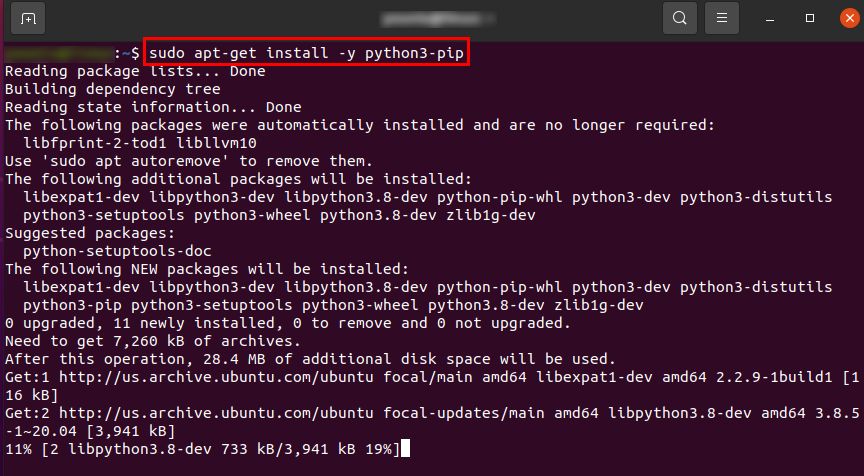Select the libfprint-2-tod1 package name
Screen dimensions: 864x476
(x=95, y=143)
